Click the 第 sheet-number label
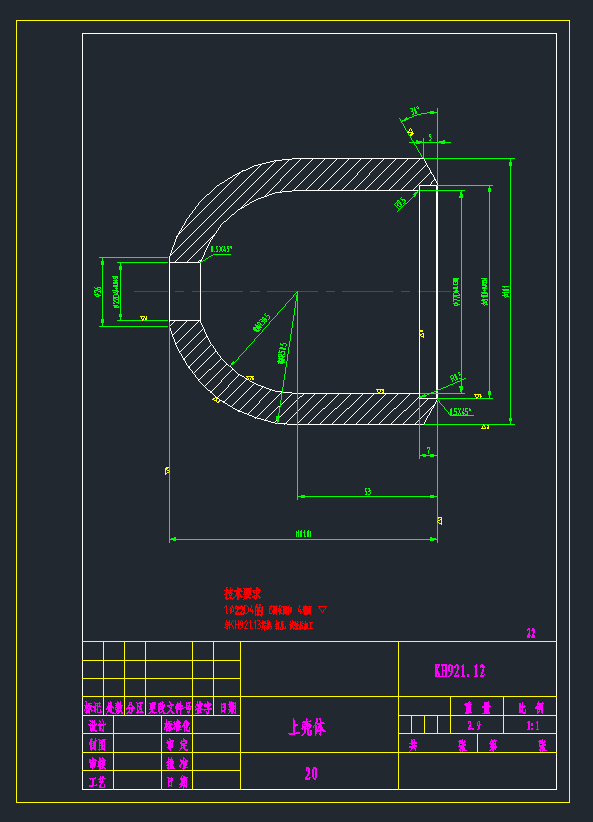 click(493, 745)
